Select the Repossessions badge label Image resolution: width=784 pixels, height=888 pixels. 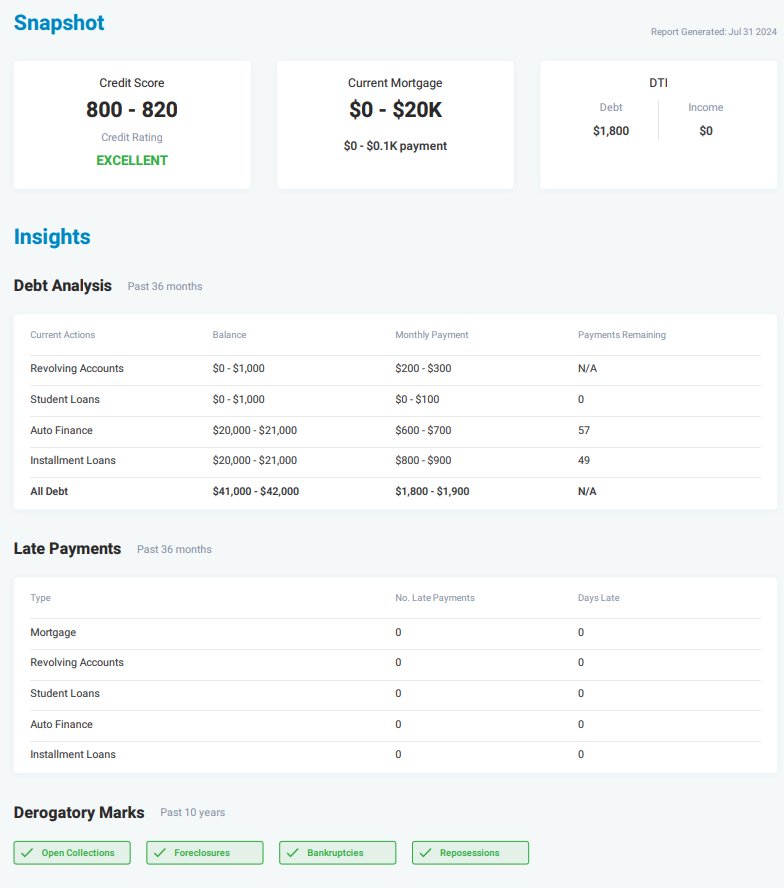click(x=470, y=852)
